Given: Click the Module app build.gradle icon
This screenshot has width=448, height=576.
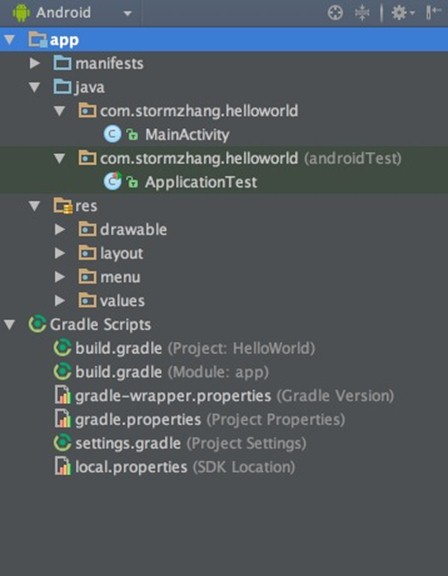Looking at the screenshot, I should point(62,371).
